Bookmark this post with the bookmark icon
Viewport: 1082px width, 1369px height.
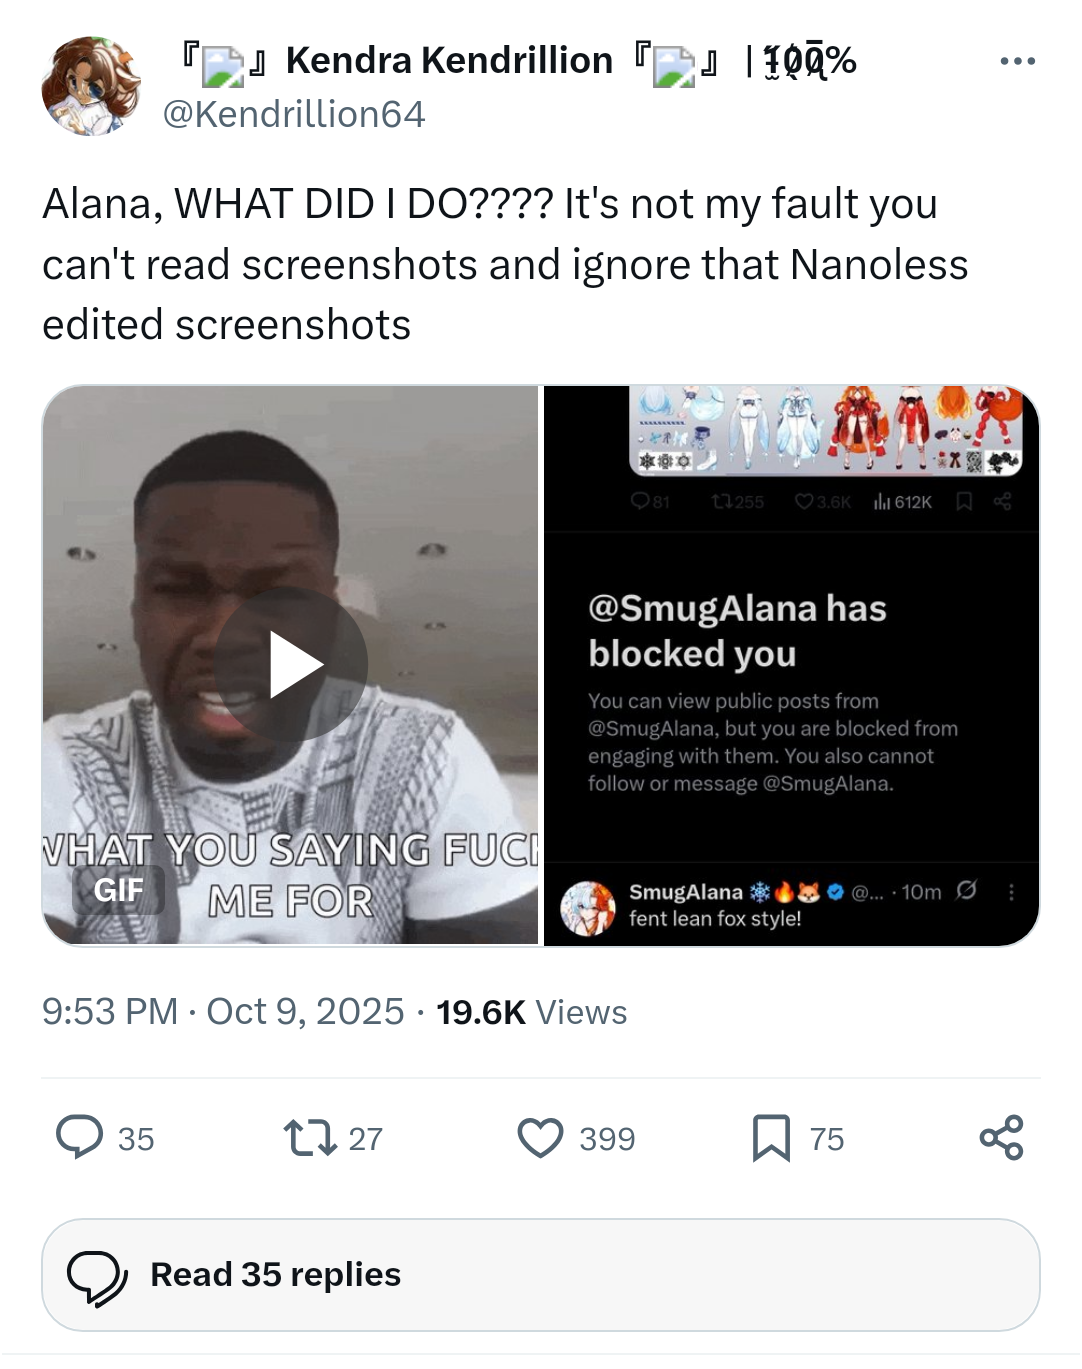point(771,1138)
